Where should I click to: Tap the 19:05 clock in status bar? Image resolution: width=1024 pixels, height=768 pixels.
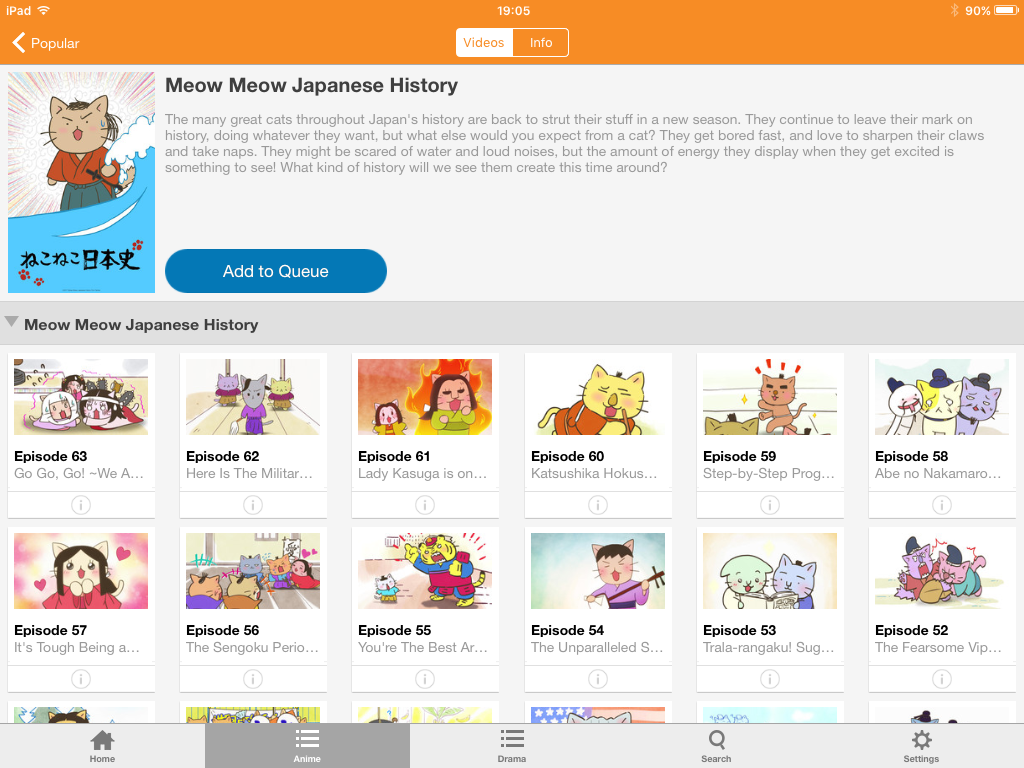(x=513, y=10)
